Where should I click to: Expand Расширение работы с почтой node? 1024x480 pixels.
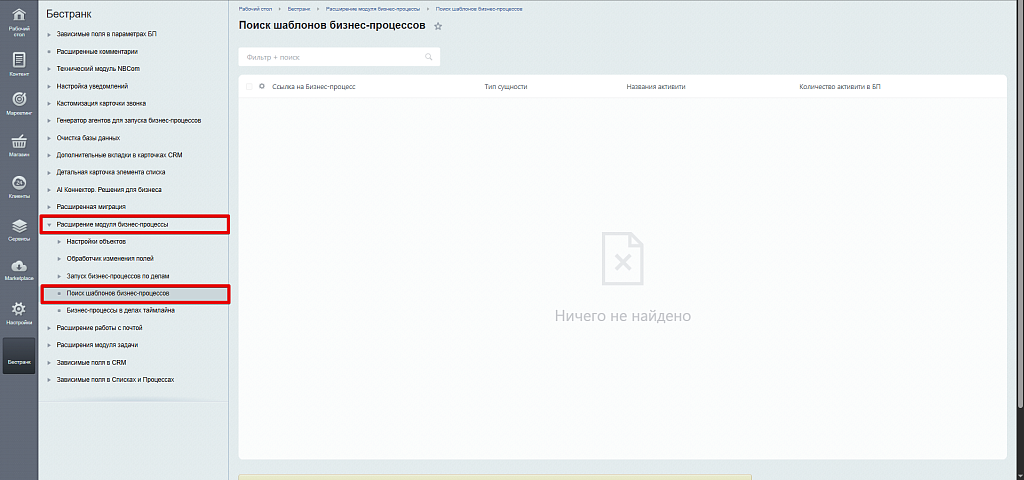pyautogui.click(x=49, y=328)
